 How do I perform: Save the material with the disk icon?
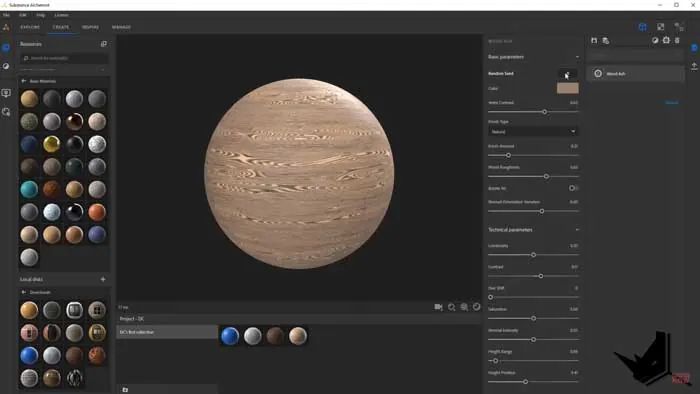[x=594, y=41]
